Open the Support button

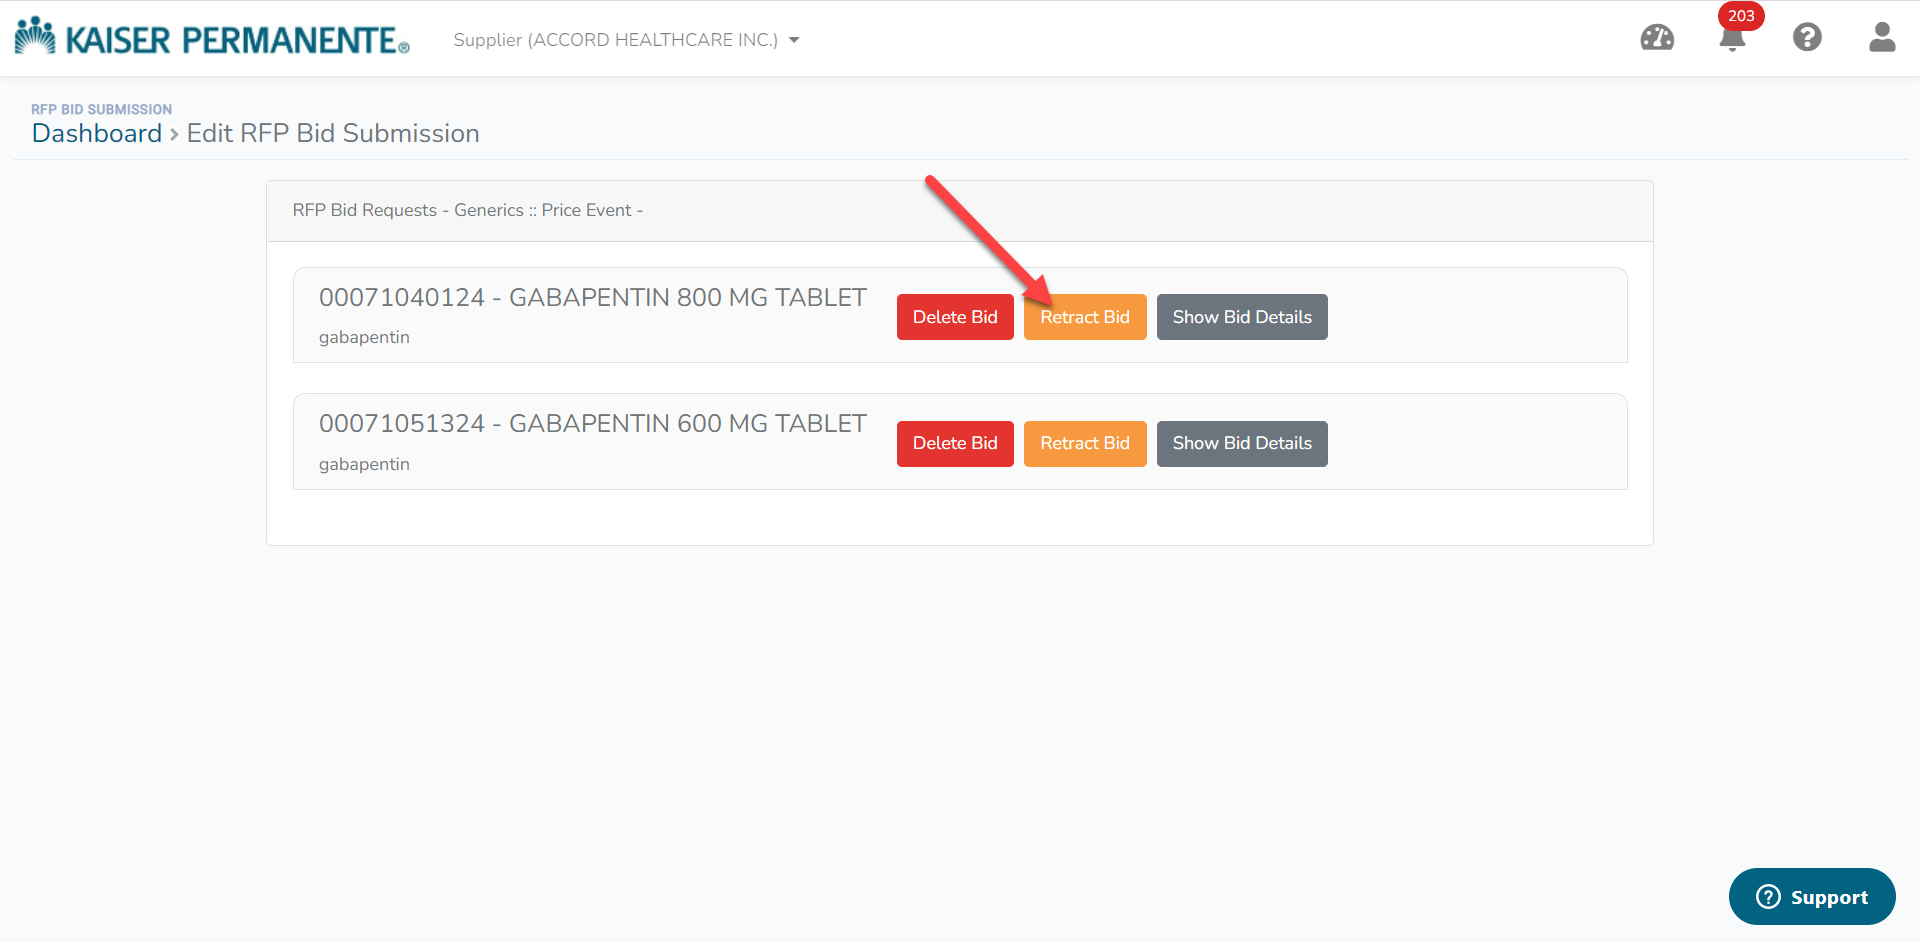click(x=1811, y=897)
